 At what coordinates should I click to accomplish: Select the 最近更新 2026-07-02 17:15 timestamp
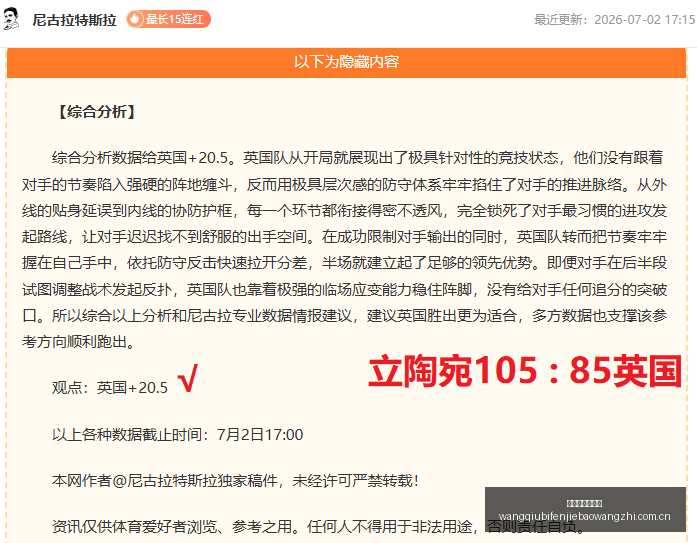[x=614, y=20]
